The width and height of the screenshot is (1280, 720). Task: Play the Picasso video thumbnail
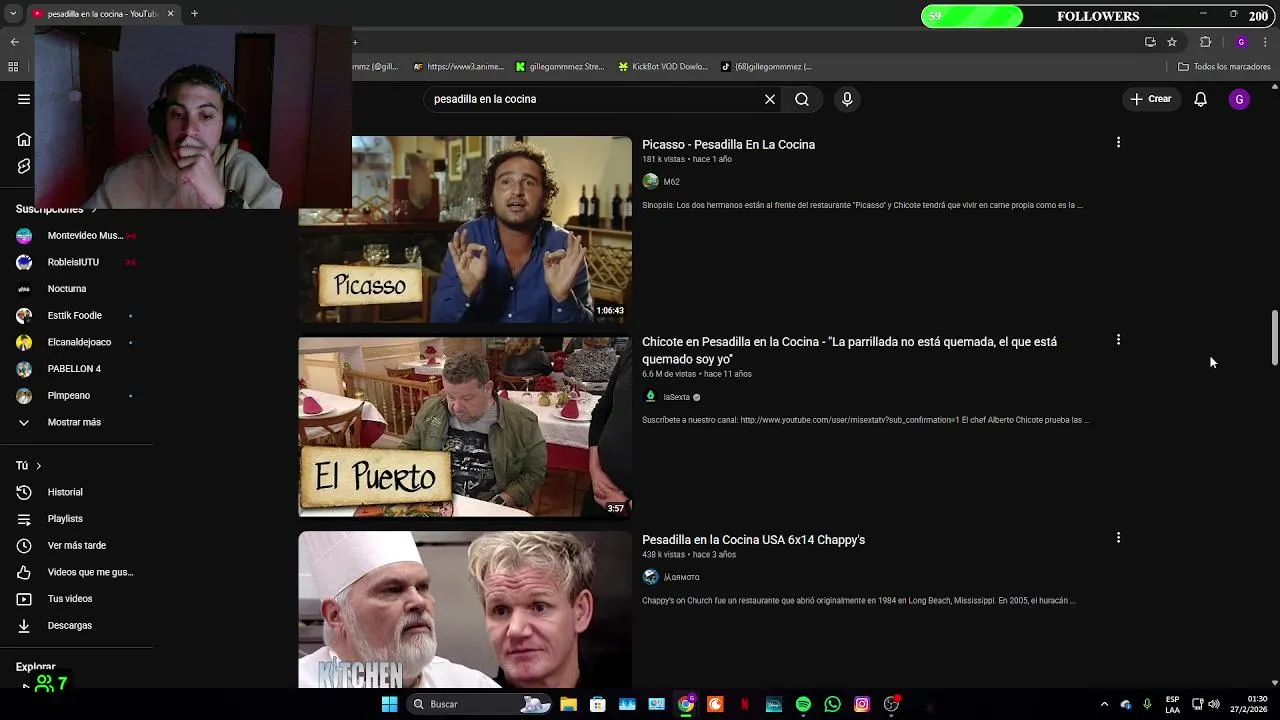tap(465, 229)
